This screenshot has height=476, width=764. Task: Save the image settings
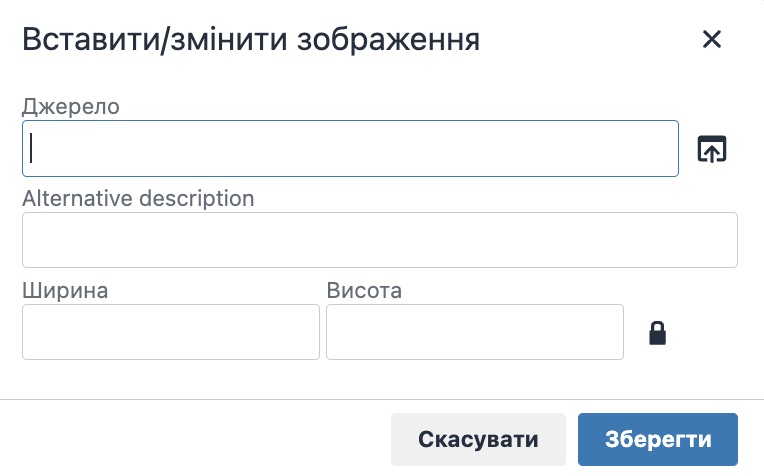tap(657, 440)
